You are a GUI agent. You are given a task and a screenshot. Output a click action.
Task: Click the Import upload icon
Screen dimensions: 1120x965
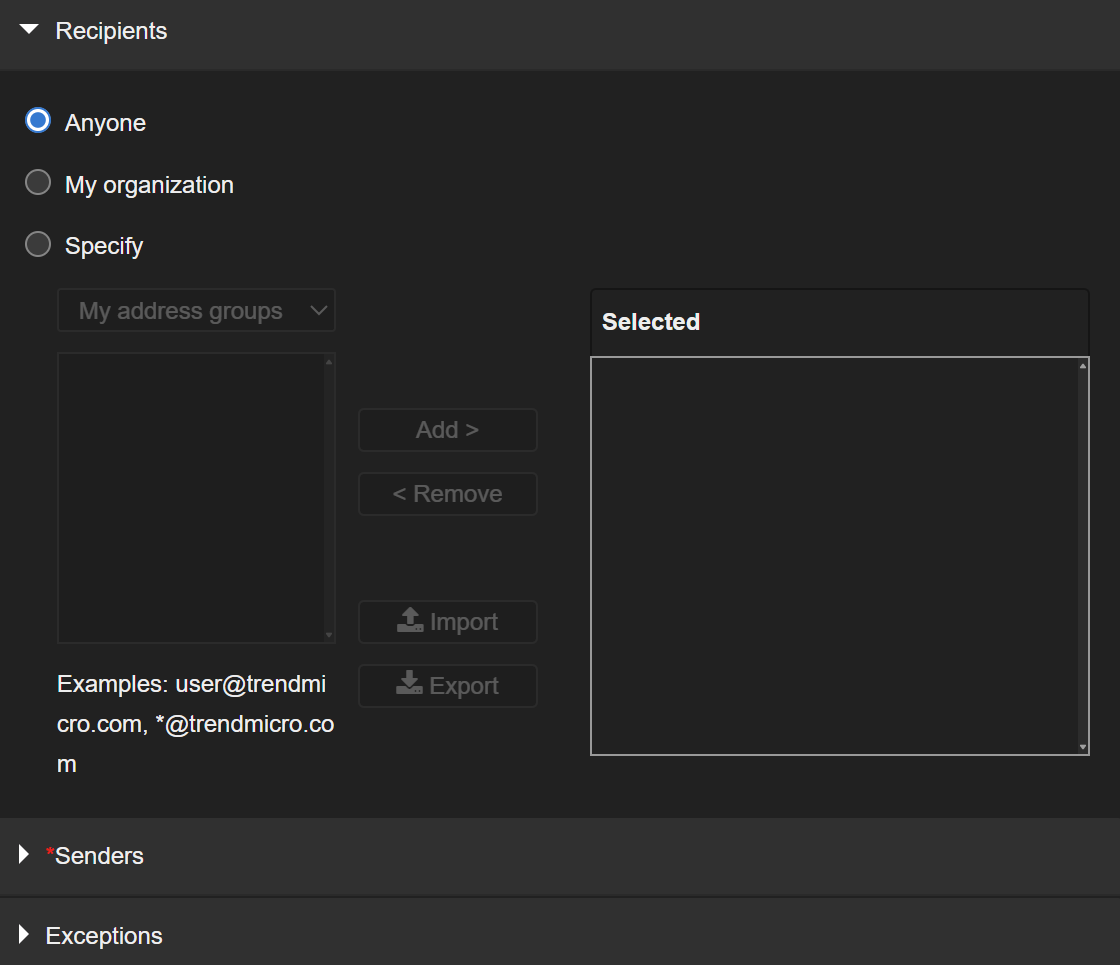click(410, 622)
